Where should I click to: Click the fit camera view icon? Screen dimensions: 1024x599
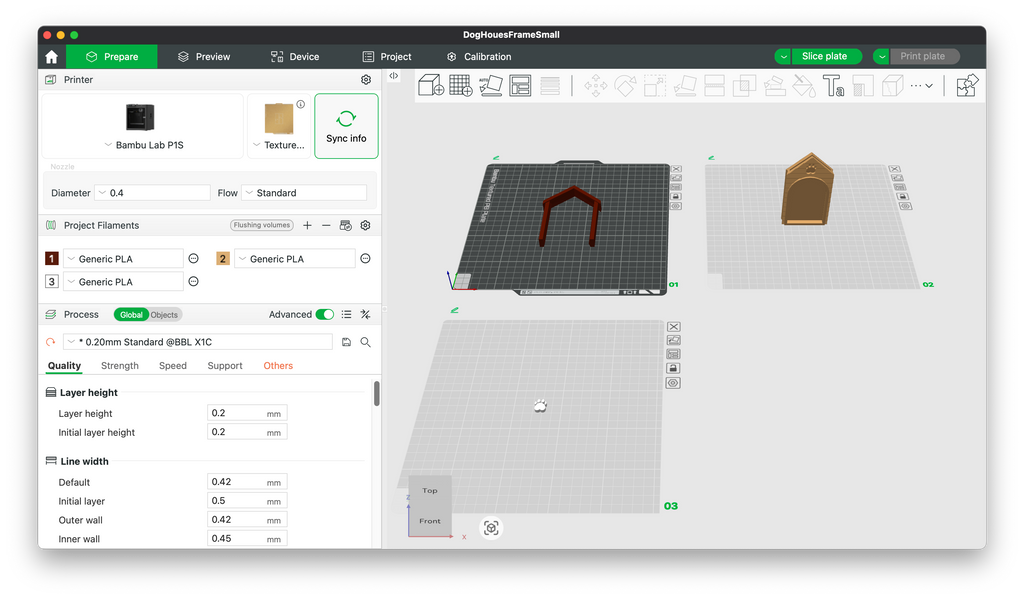click(x=491, y=528)
